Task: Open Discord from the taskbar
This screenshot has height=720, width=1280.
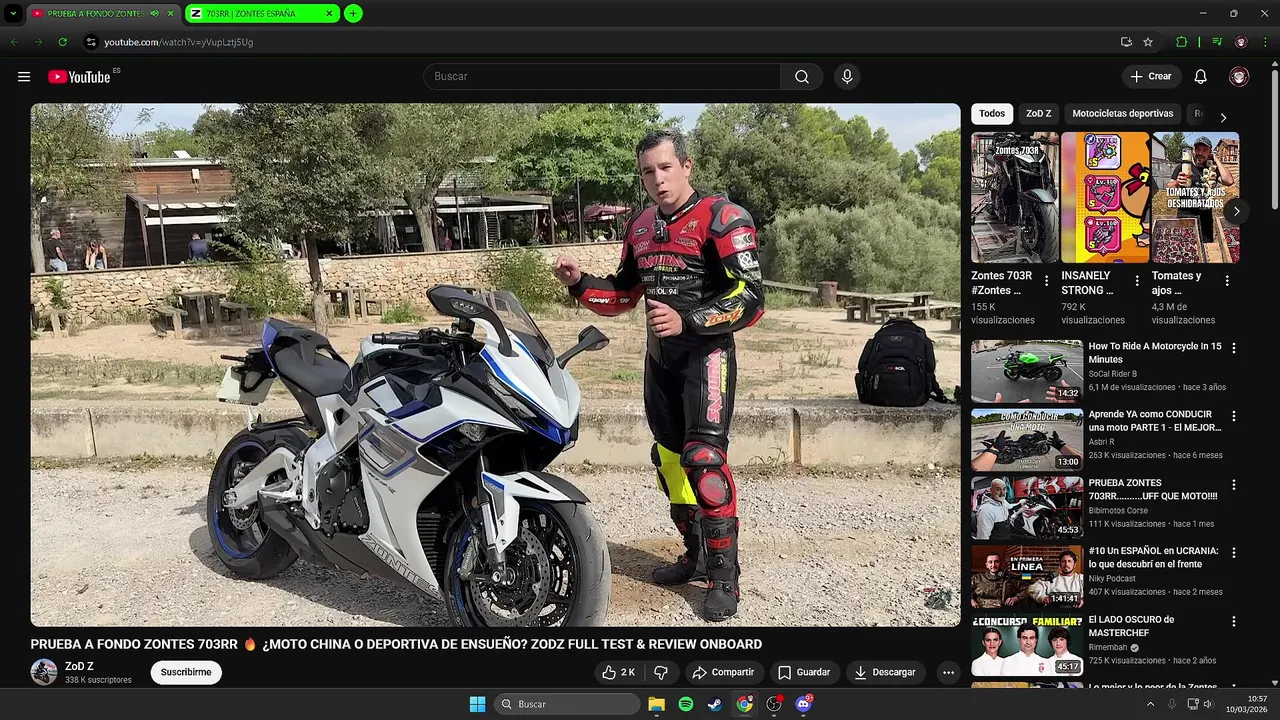Action: point(803,704)
